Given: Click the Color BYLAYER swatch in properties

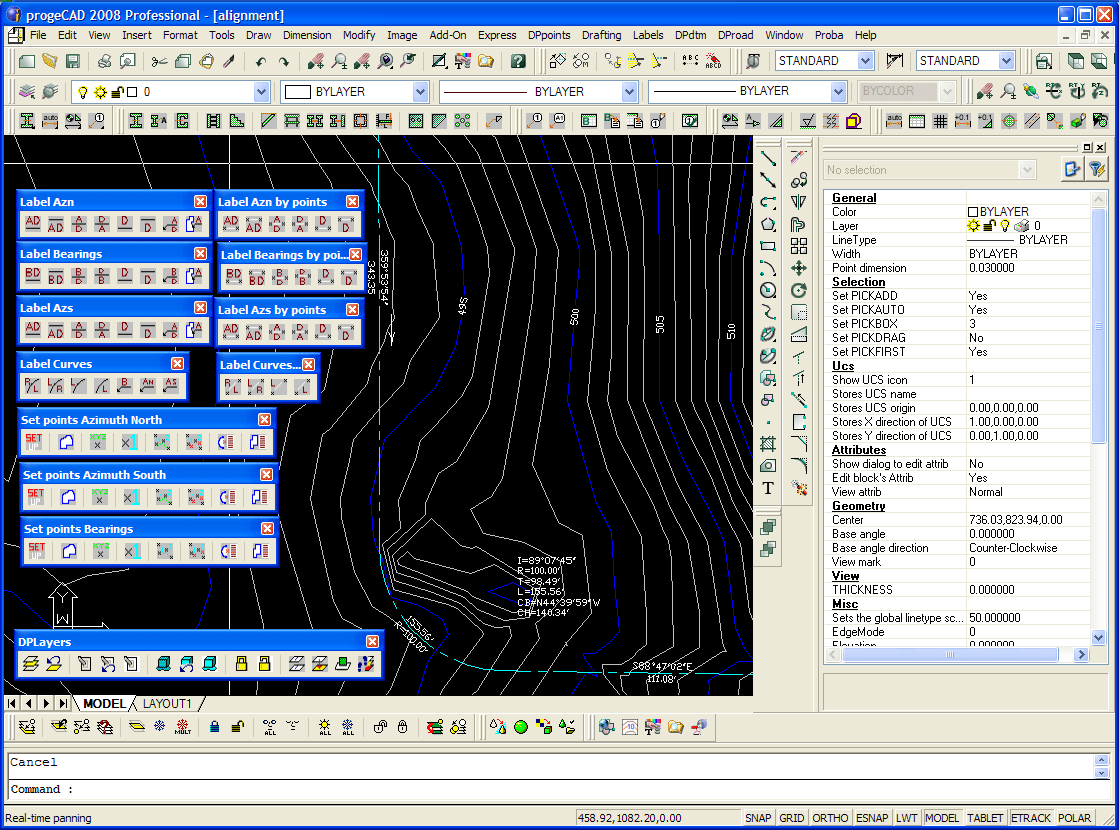Looking at the screenshot, I should [x=973, y=212].
